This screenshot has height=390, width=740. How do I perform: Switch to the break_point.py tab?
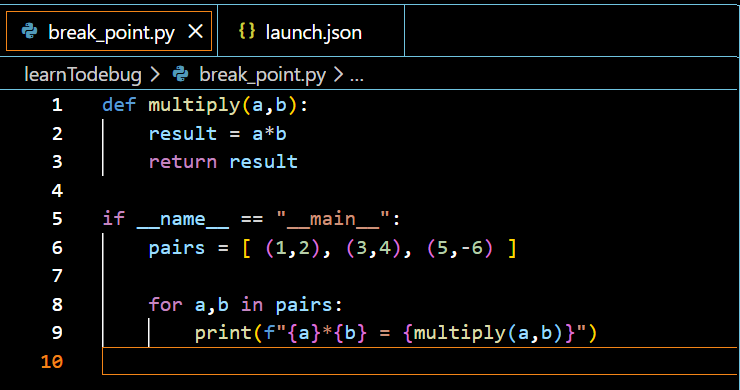coord(109,31)
